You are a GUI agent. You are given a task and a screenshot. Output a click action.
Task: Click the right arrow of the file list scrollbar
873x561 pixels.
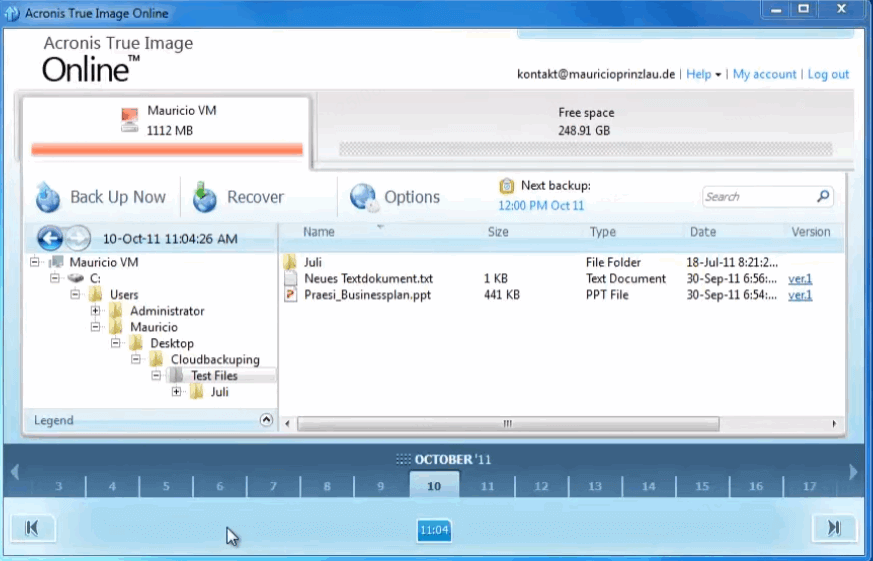pyautogui.click(x=834, y=424)
